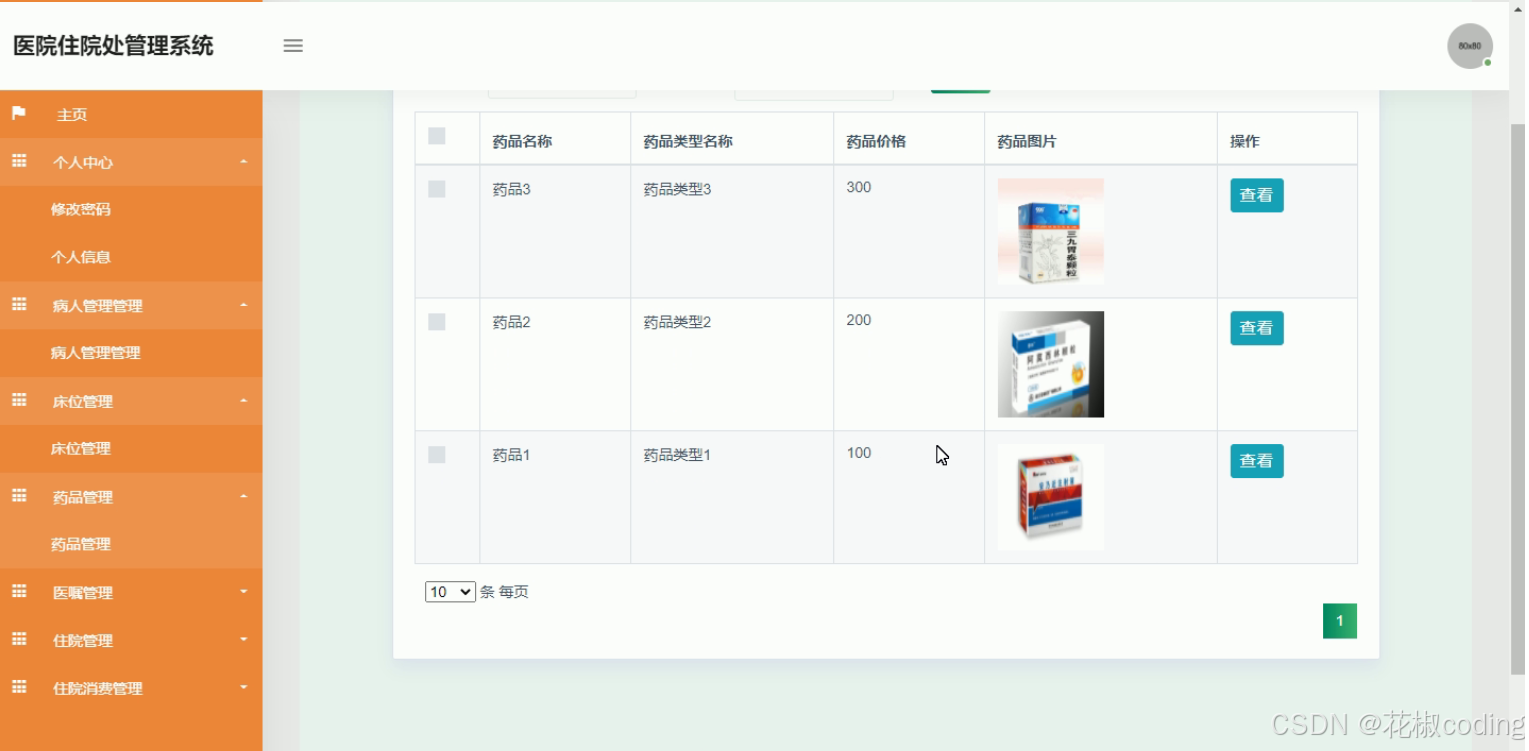Click 查看 button for 药品2
Viewport: 1529px width, 751px height.
click(x=1256, y=328)
